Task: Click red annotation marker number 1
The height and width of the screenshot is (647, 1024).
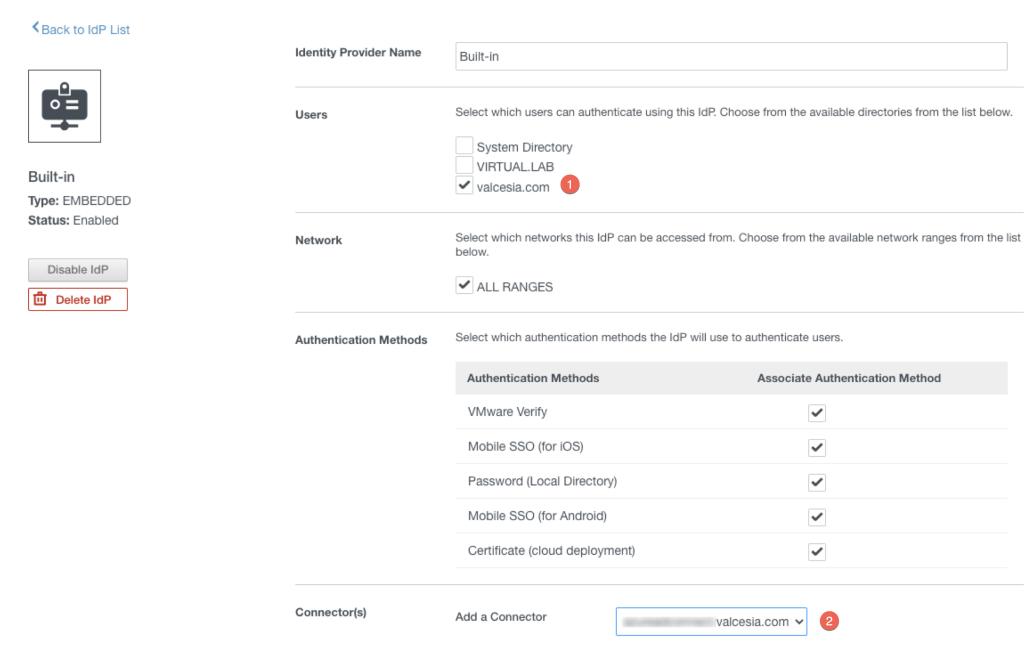Action: click(x=570, y=185)
